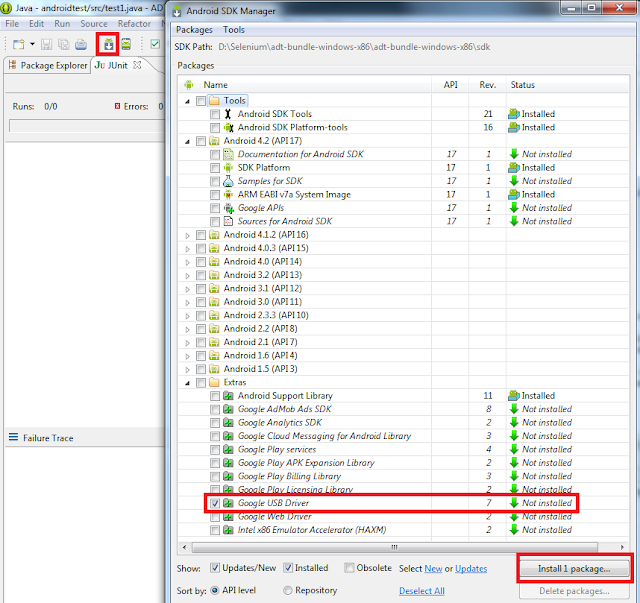640x603 pixels.
Task: Expand the Android 3.2 (API 13) group
Action: click(187, 276)
